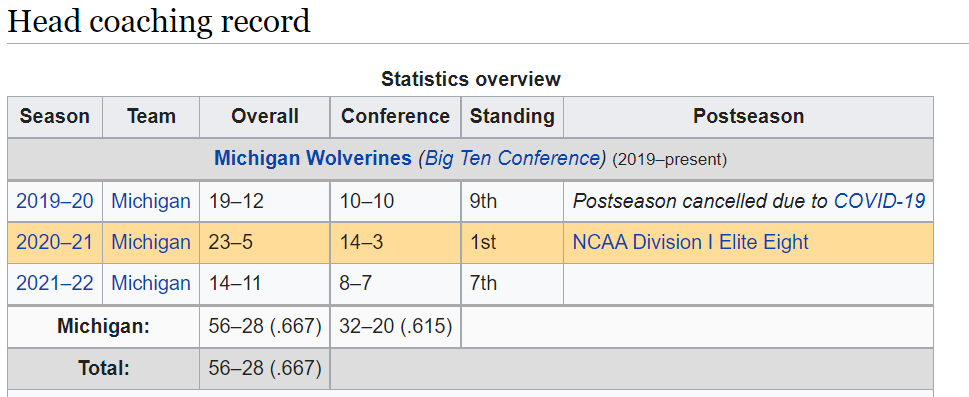Click the Standing column header
969x397 pixels.
point(512,116)
